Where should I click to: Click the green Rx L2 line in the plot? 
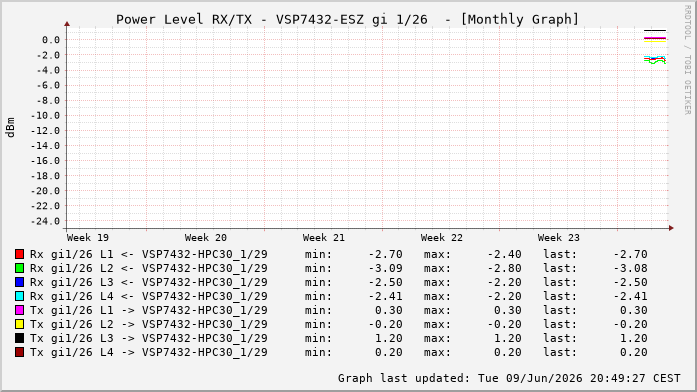656,62
